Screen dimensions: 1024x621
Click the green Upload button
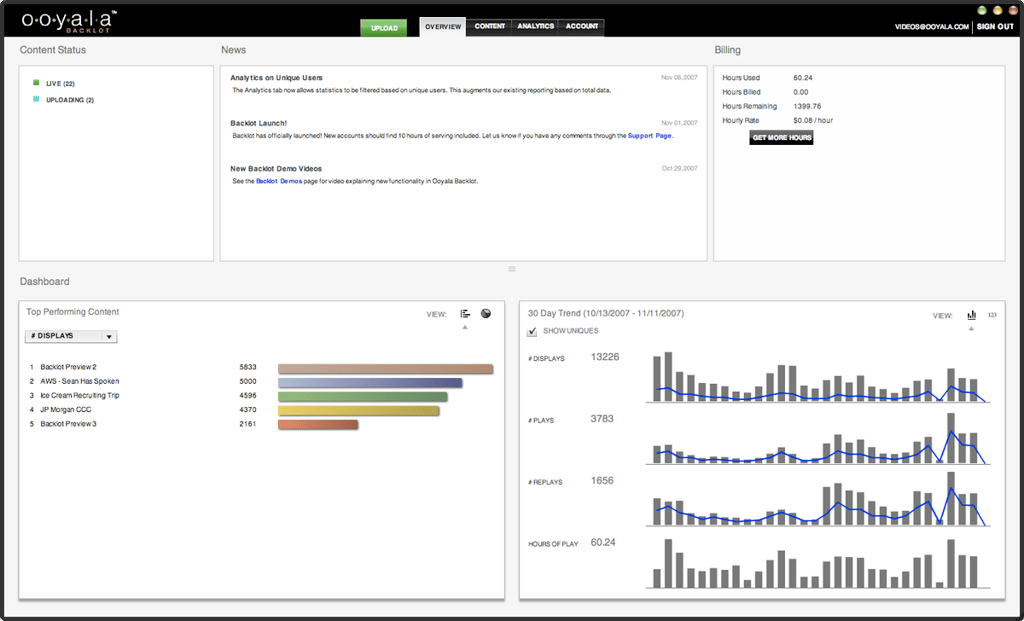tap(384, 28)
